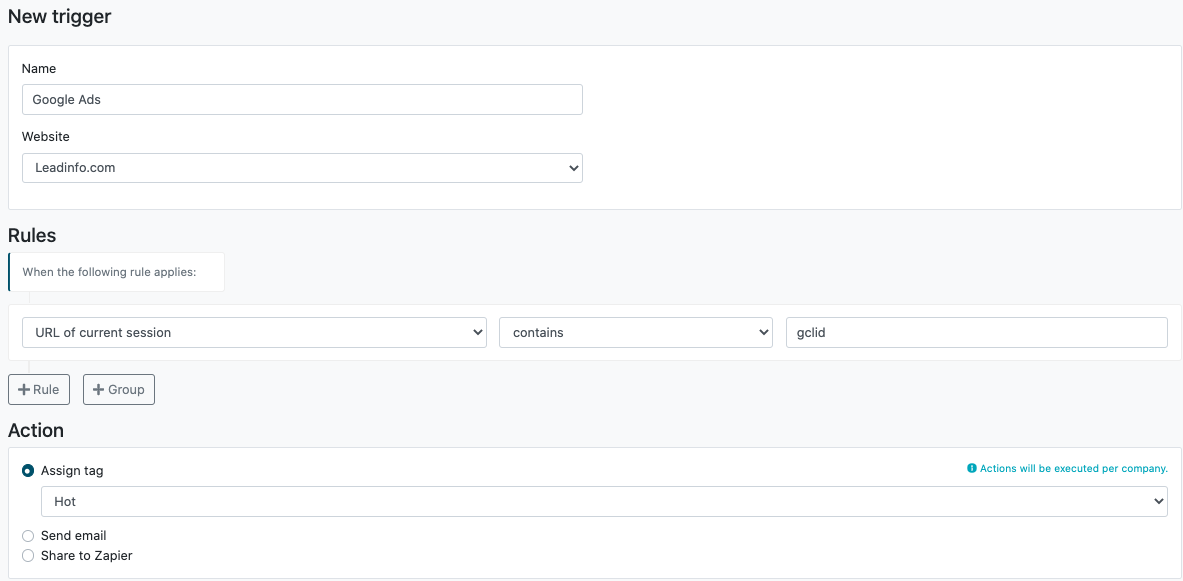This screenshot has height=581, width=1183.
Task: Expand the URL of current session dropdown
Action: click(254, 333)
